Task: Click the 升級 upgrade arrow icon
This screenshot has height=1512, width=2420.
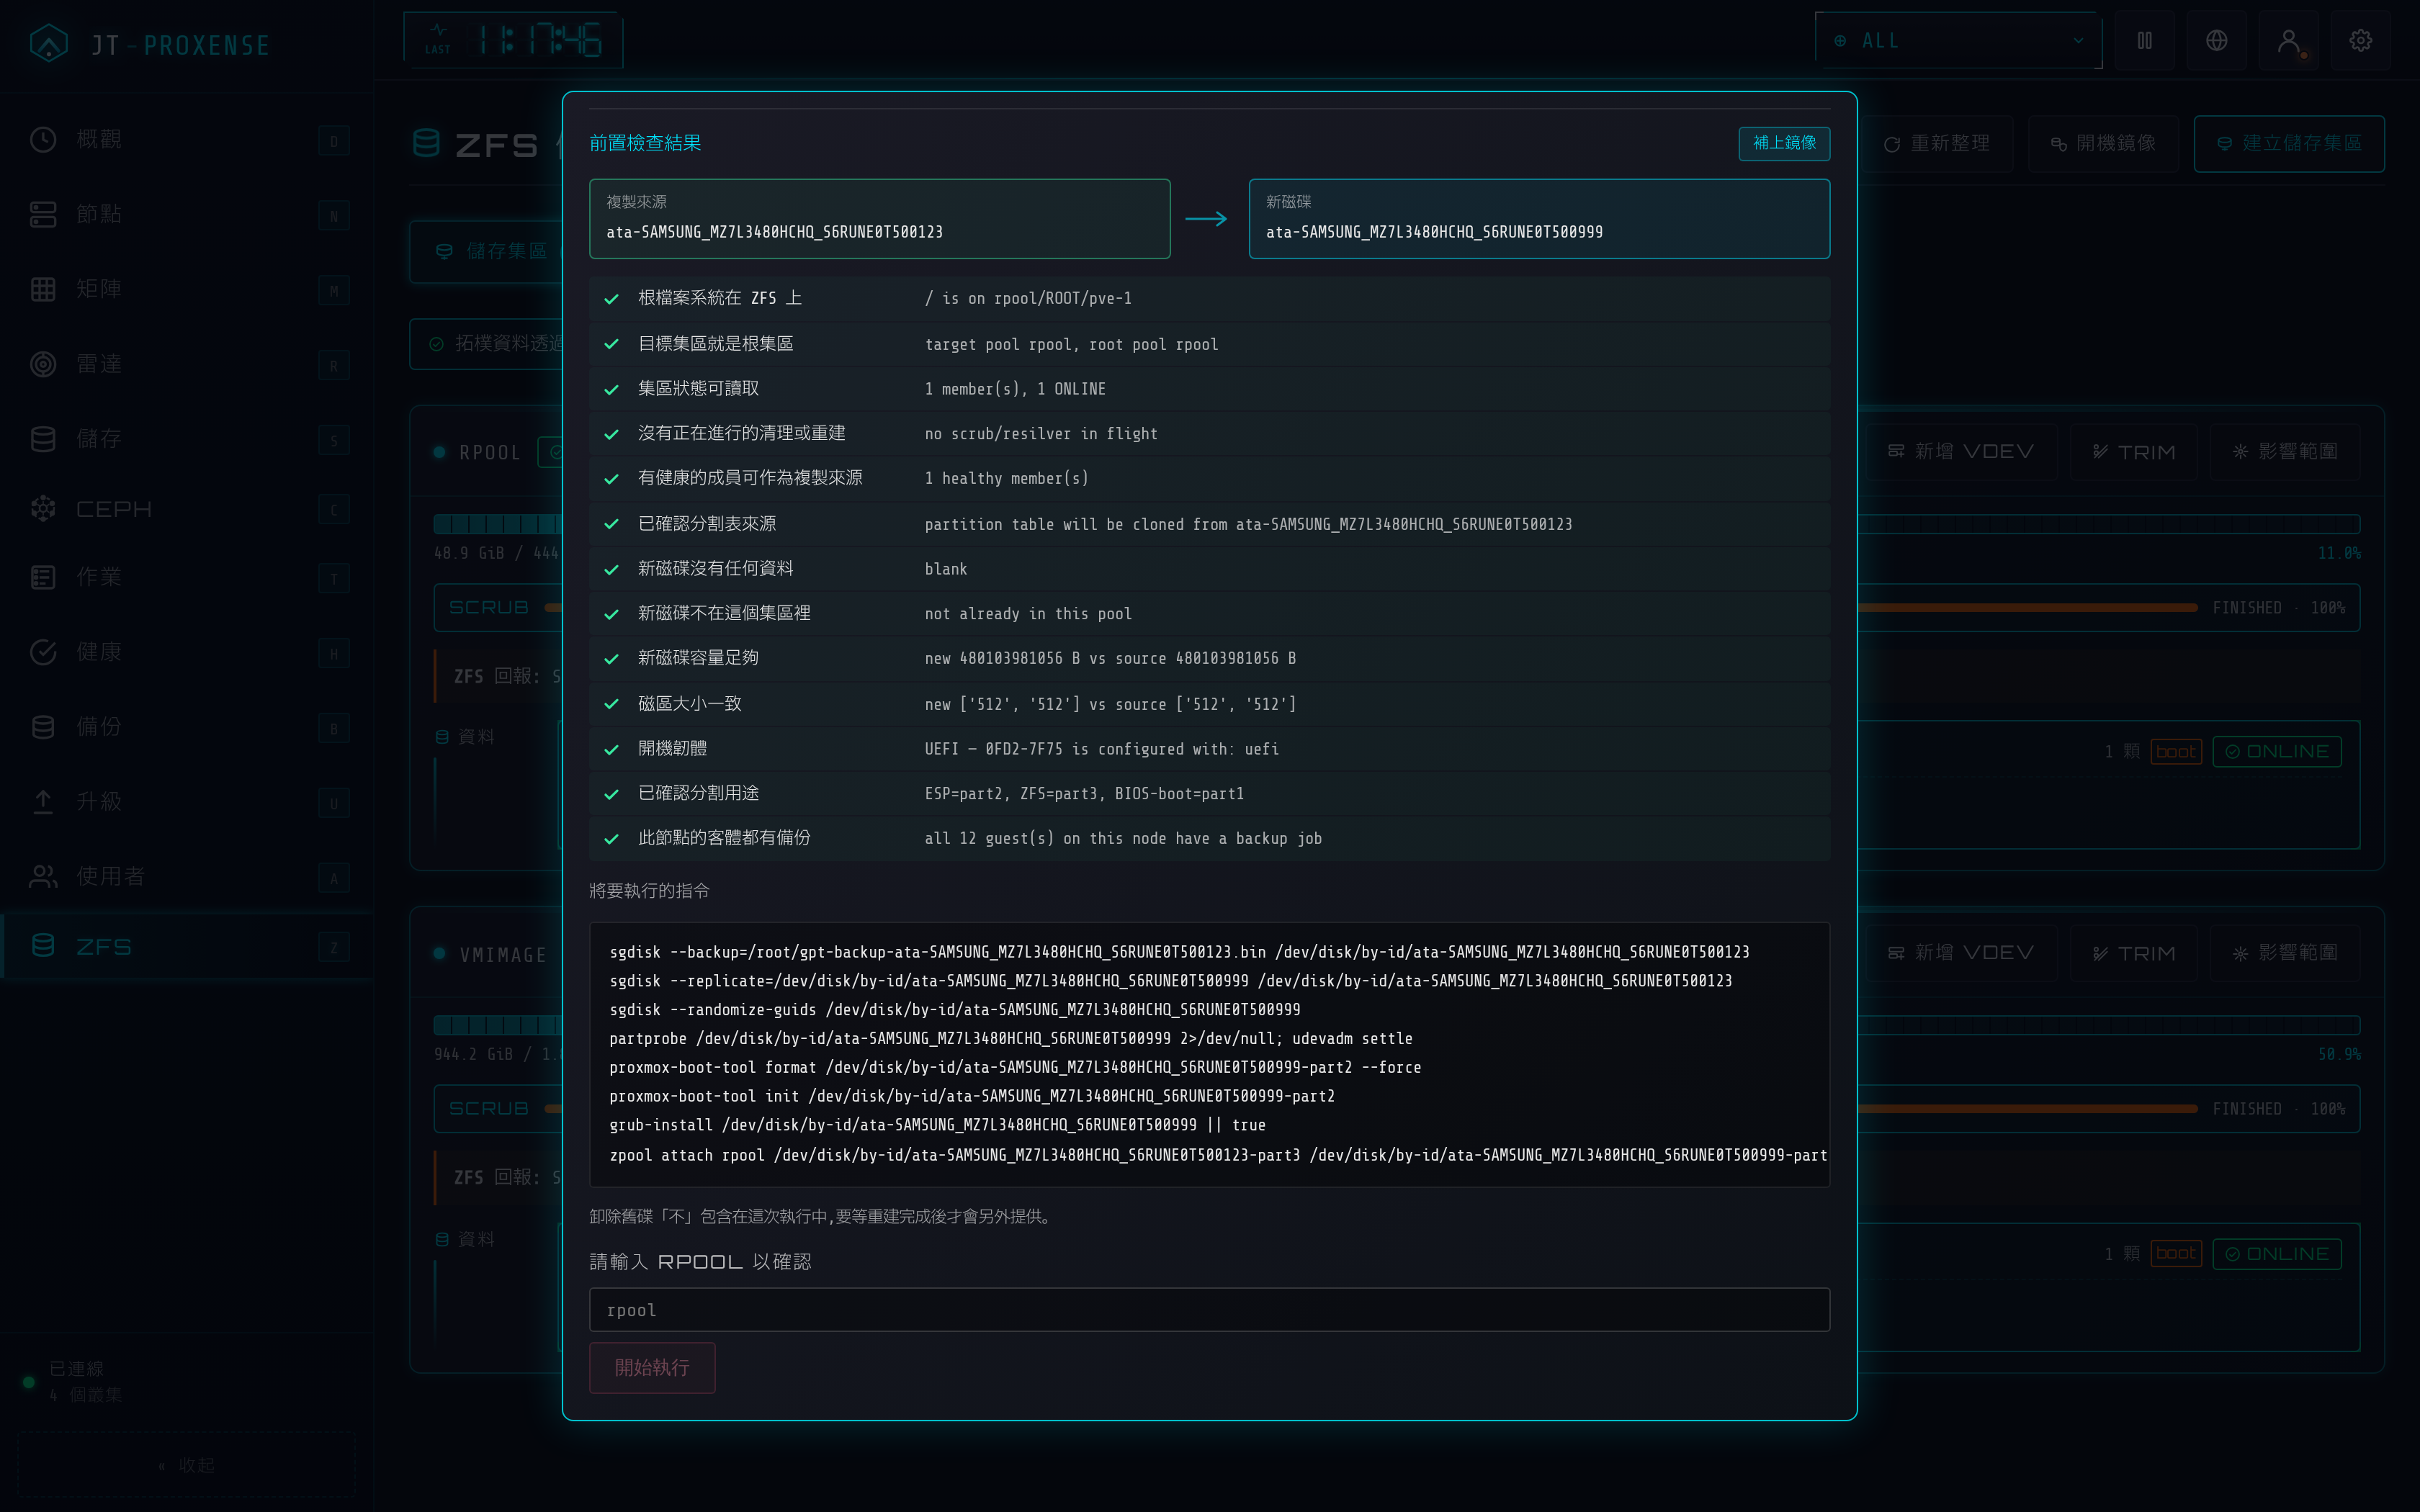Action: point(43,802)
